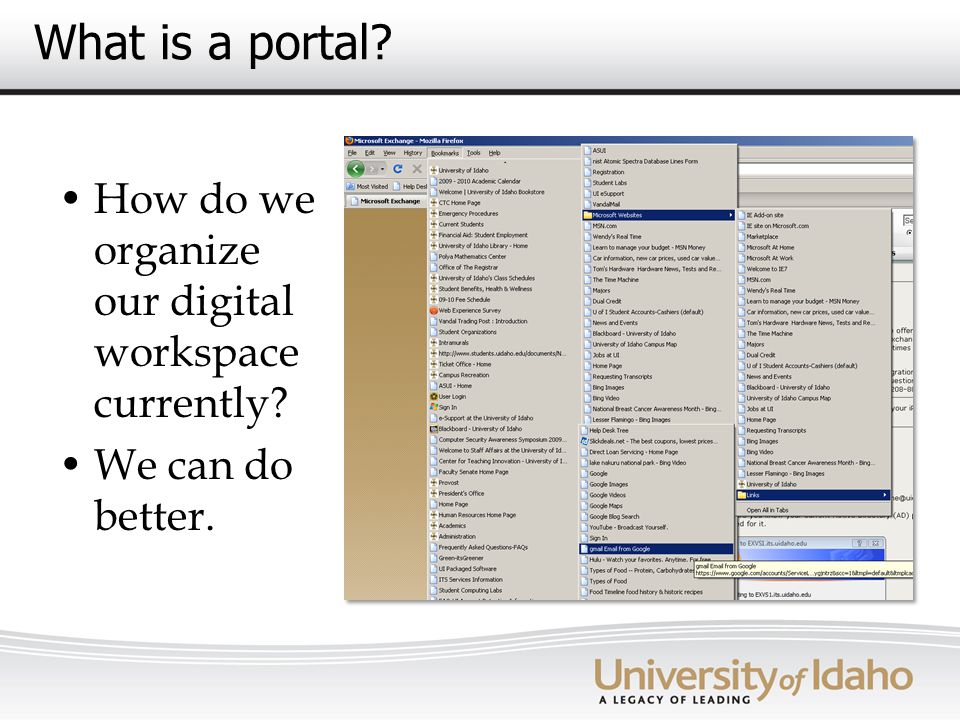Click the Links yellow folder icon
The image size is (960, 720).
pyautogui.click(x=741, y=495)
